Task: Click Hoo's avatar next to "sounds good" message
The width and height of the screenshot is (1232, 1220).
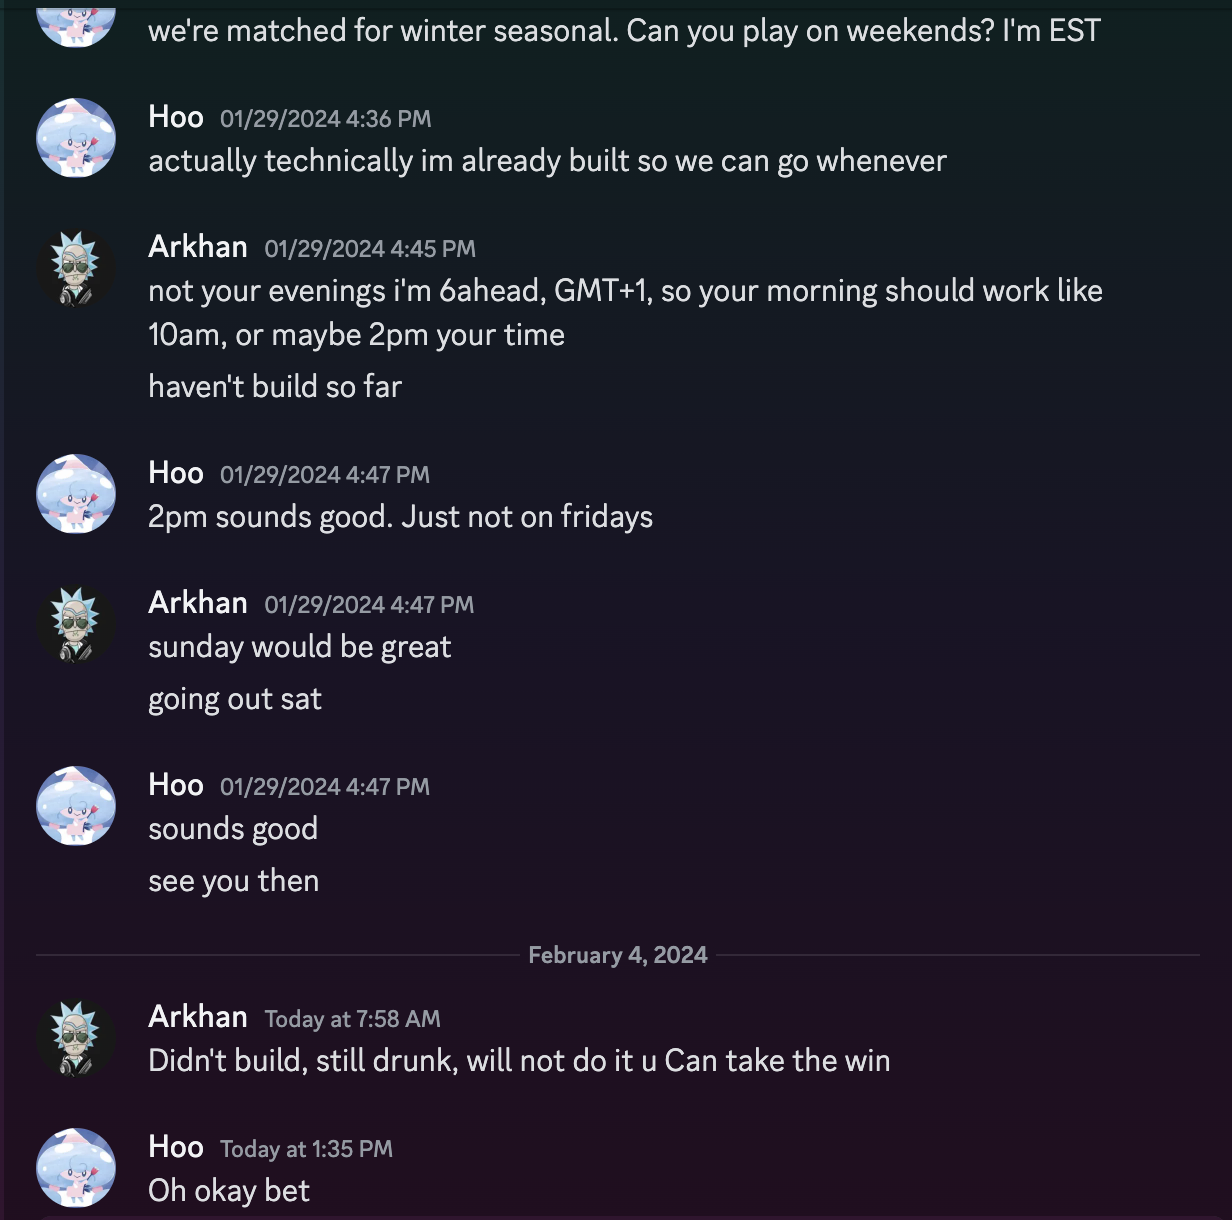Action: 76,806
